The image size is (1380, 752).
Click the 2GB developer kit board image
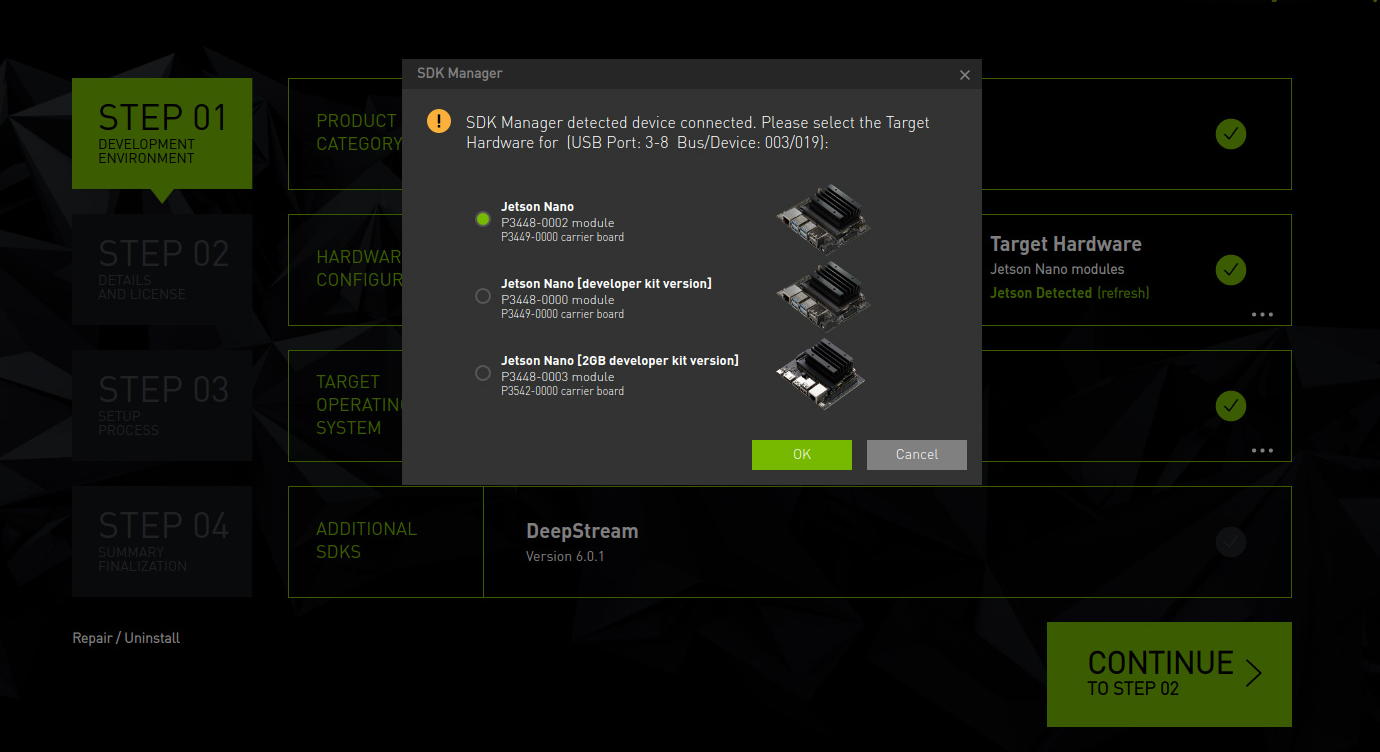[x=821, y=373]
